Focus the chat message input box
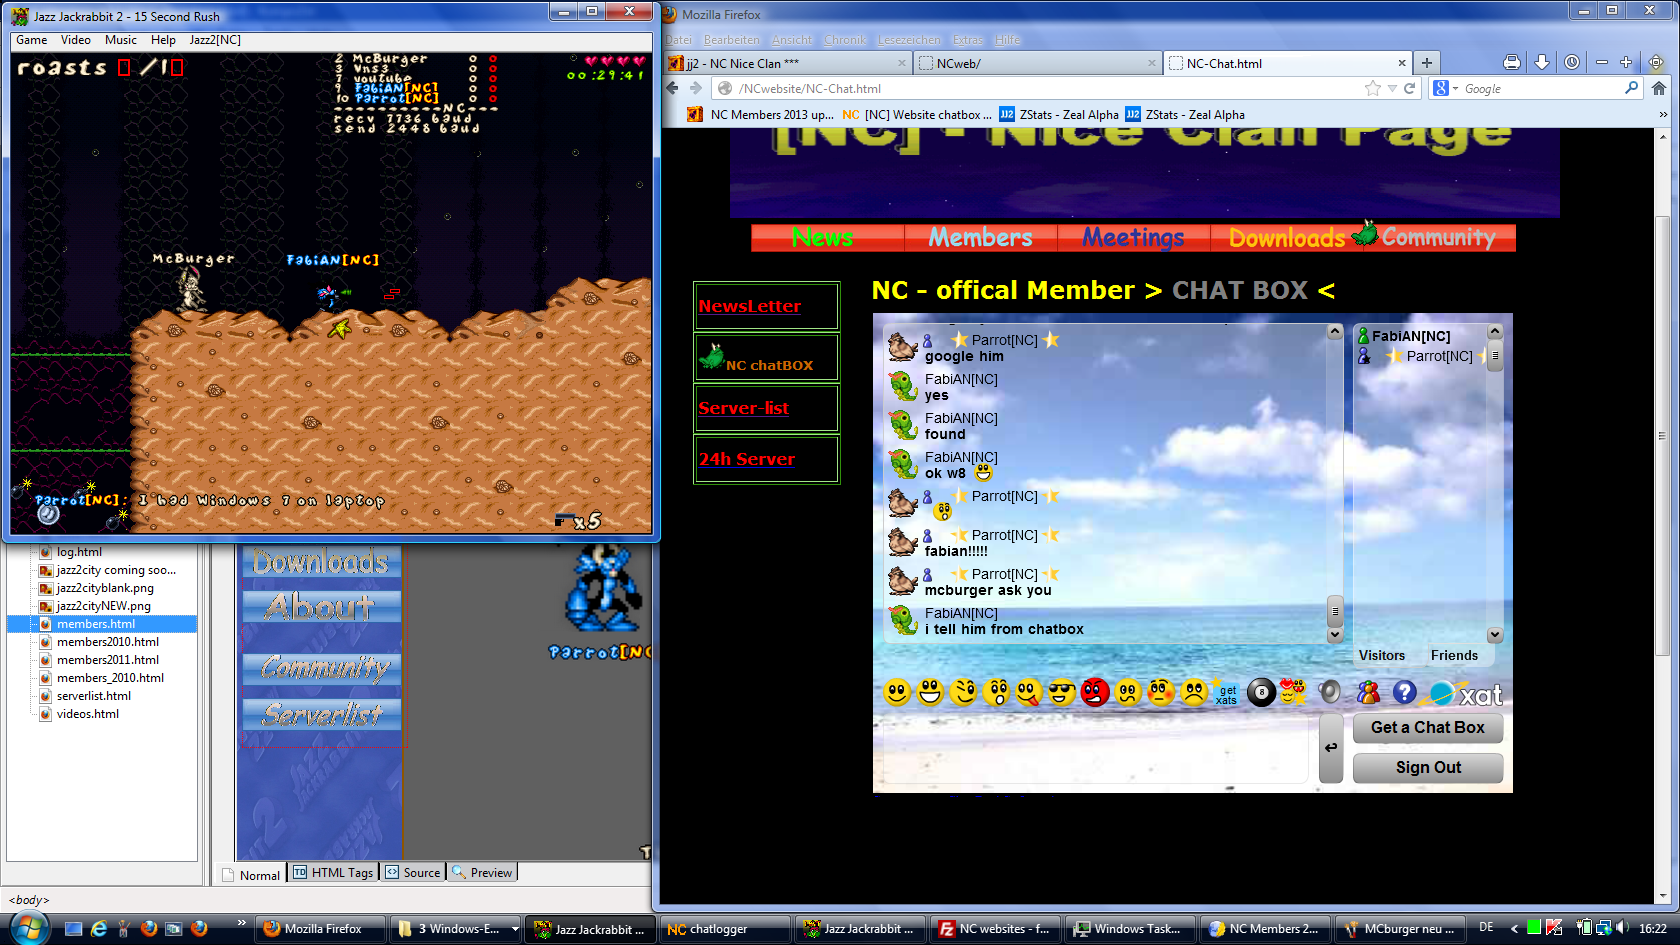 coord(1095,748)
